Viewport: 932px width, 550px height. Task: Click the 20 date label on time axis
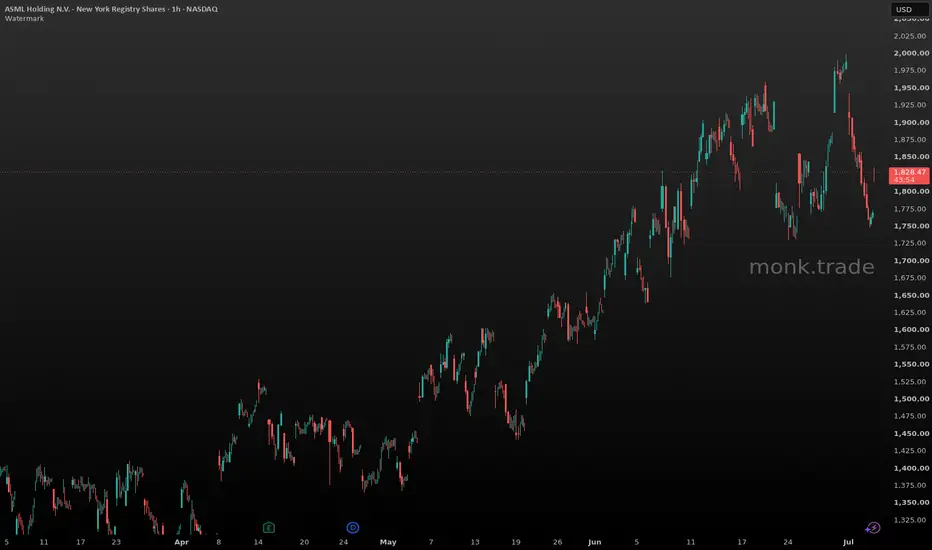304,542
